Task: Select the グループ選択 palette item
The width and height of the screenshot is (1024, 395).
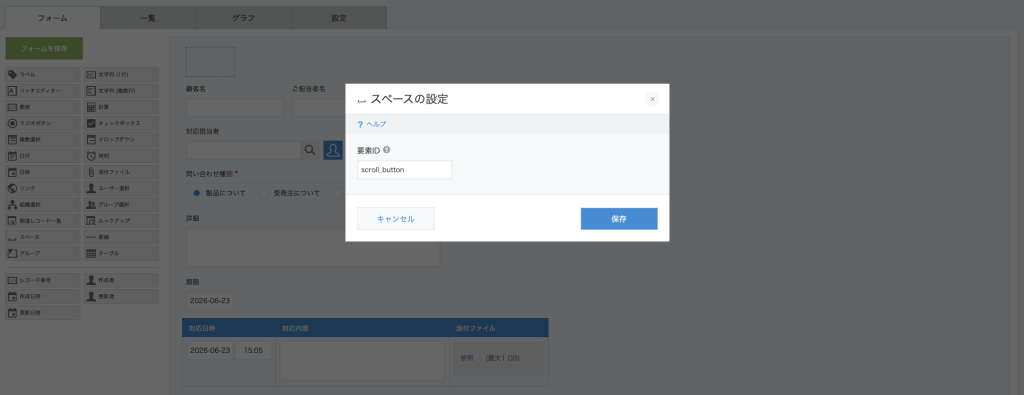Action: click(x=121, y=204)
